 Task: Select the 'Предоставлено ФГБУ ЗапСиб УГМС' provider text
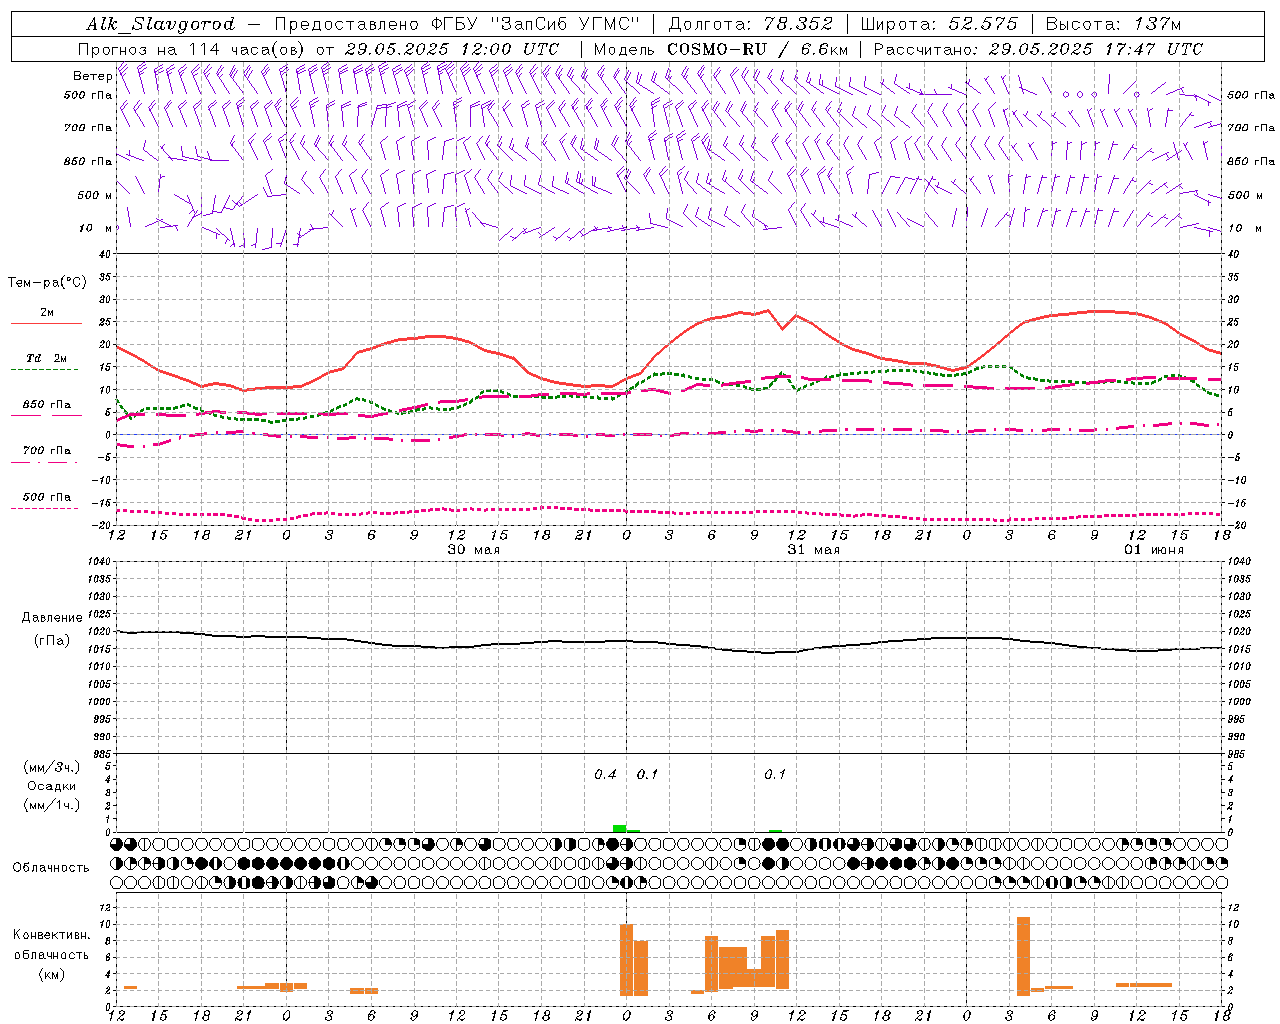pyautogui.click(x=456, y=24)
